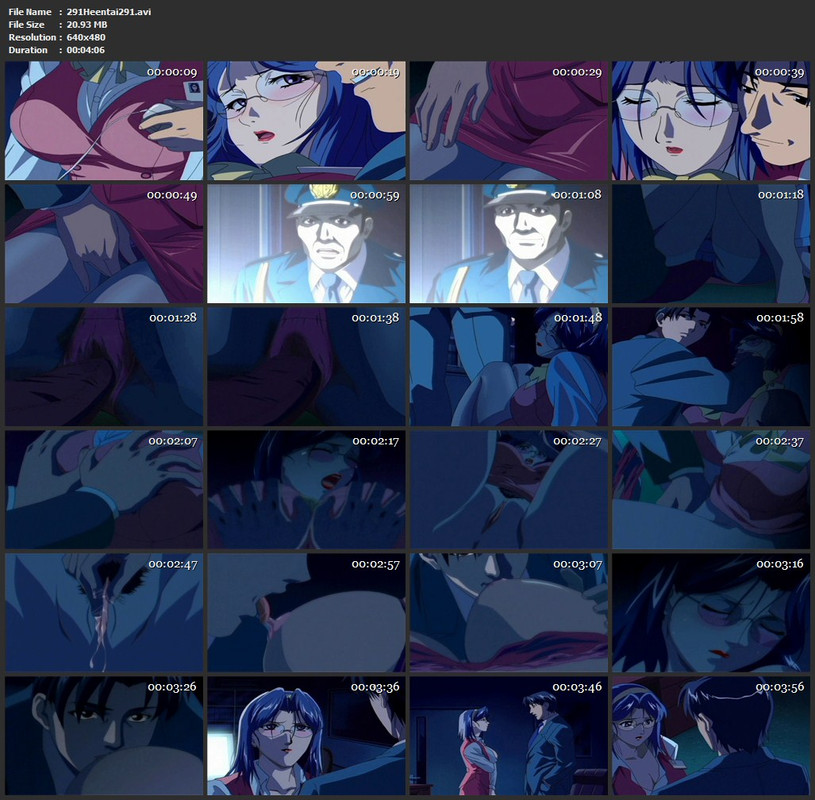The image size is (815, 800).
Task: View the thumbnail at 00:03:36
Action: pos(306,736)
